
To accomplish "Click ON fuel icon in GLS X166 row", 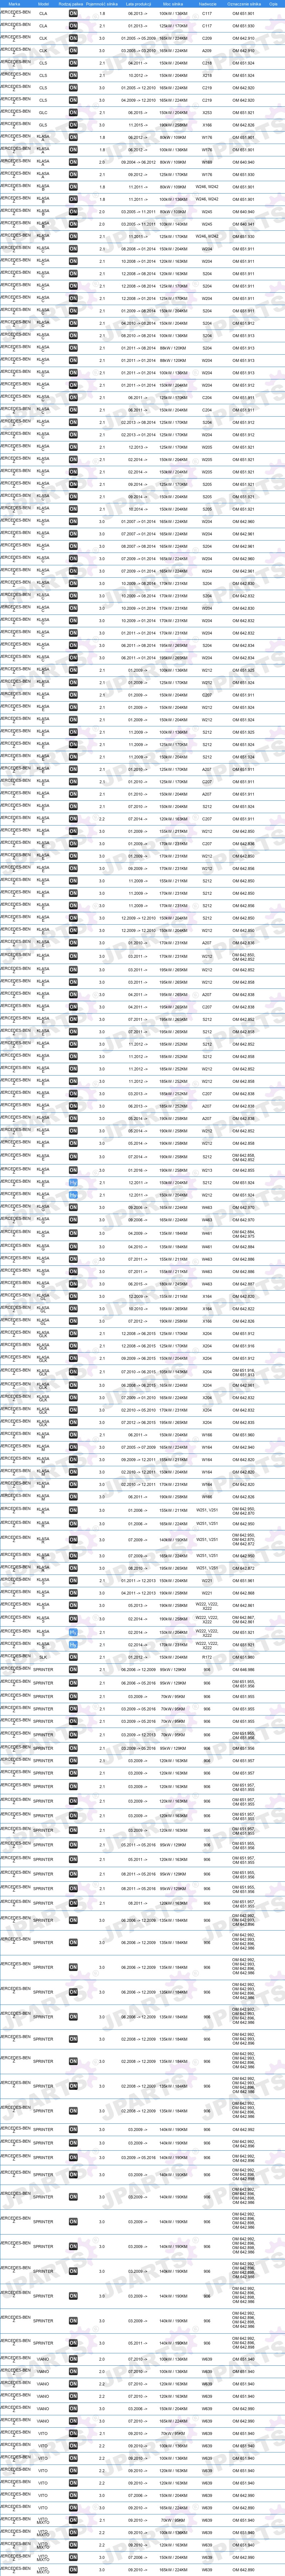I will pyautogui.click(x=73, y=125).
